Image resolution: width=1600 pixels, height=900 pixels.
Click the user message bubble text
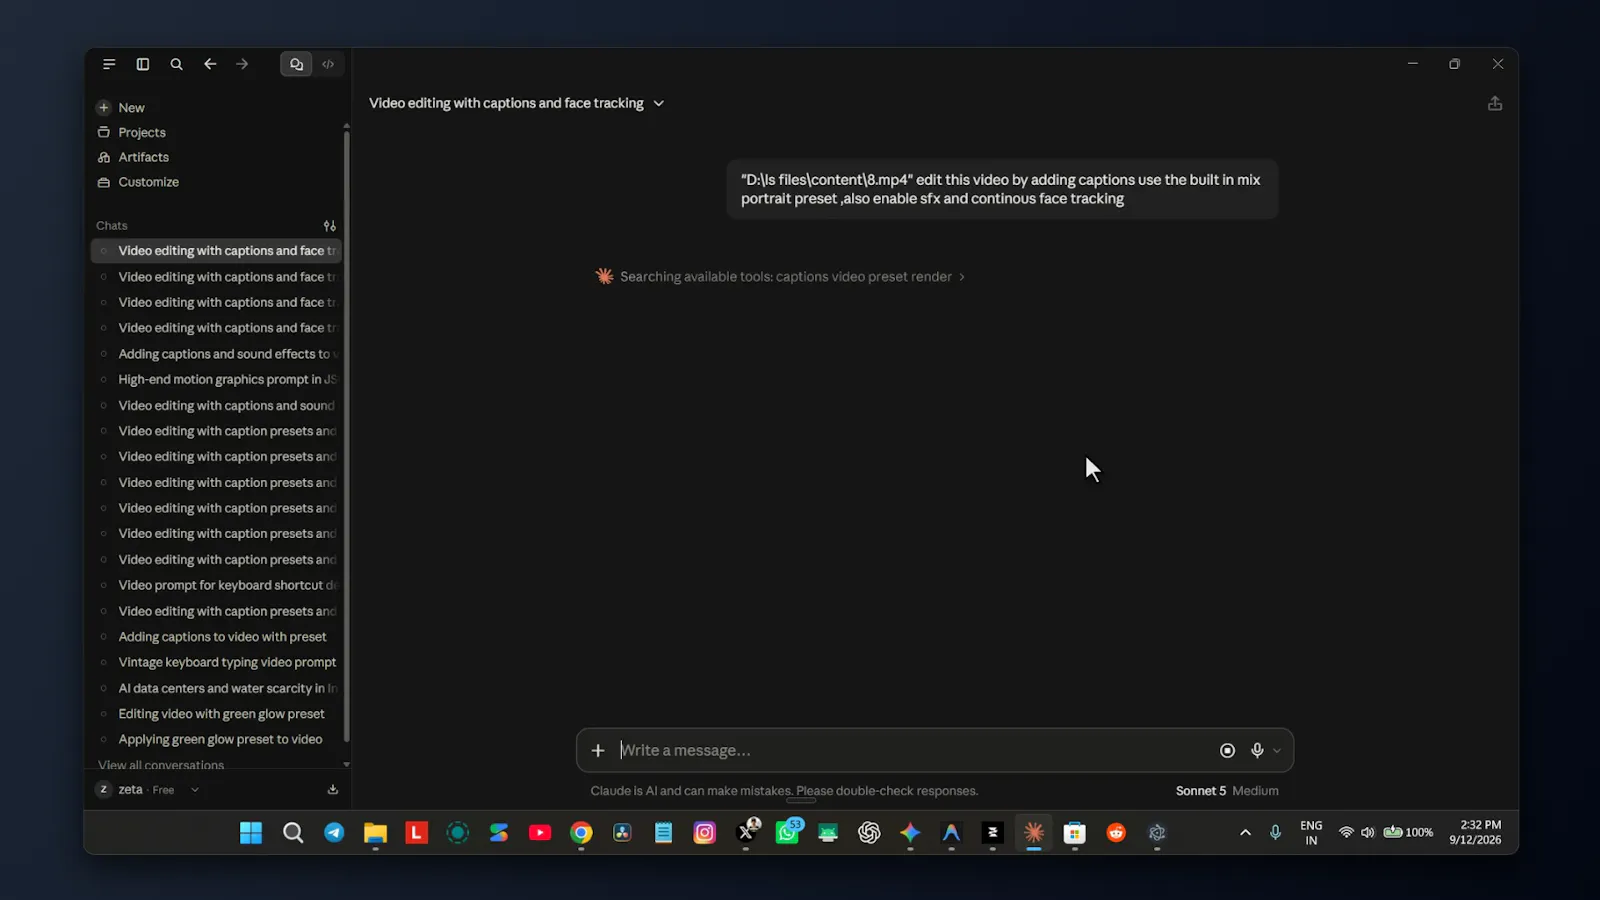tap(1001, 189)
